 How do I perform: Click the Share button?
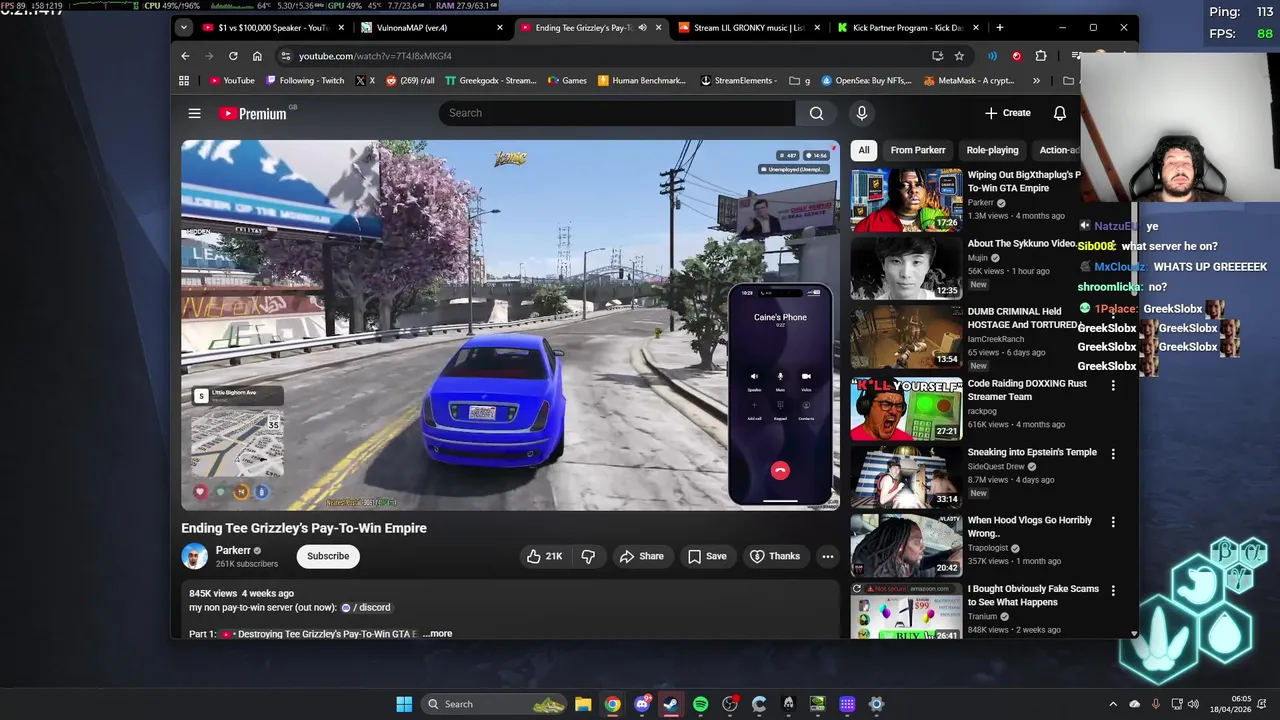click(641, 556)
